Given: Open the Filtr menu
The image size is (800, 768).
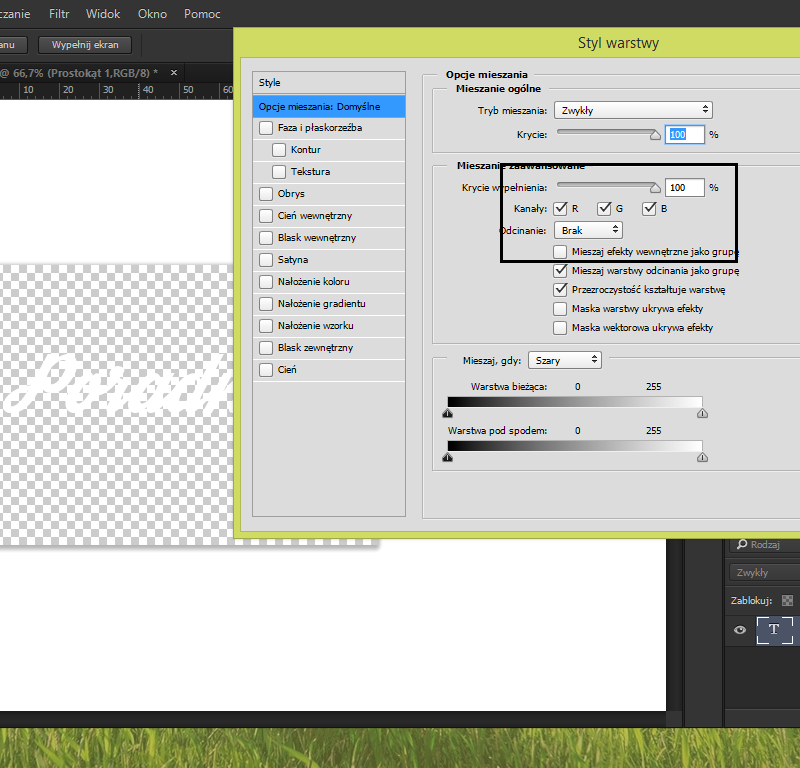Looking at the screenshot, I should (59, 14).
